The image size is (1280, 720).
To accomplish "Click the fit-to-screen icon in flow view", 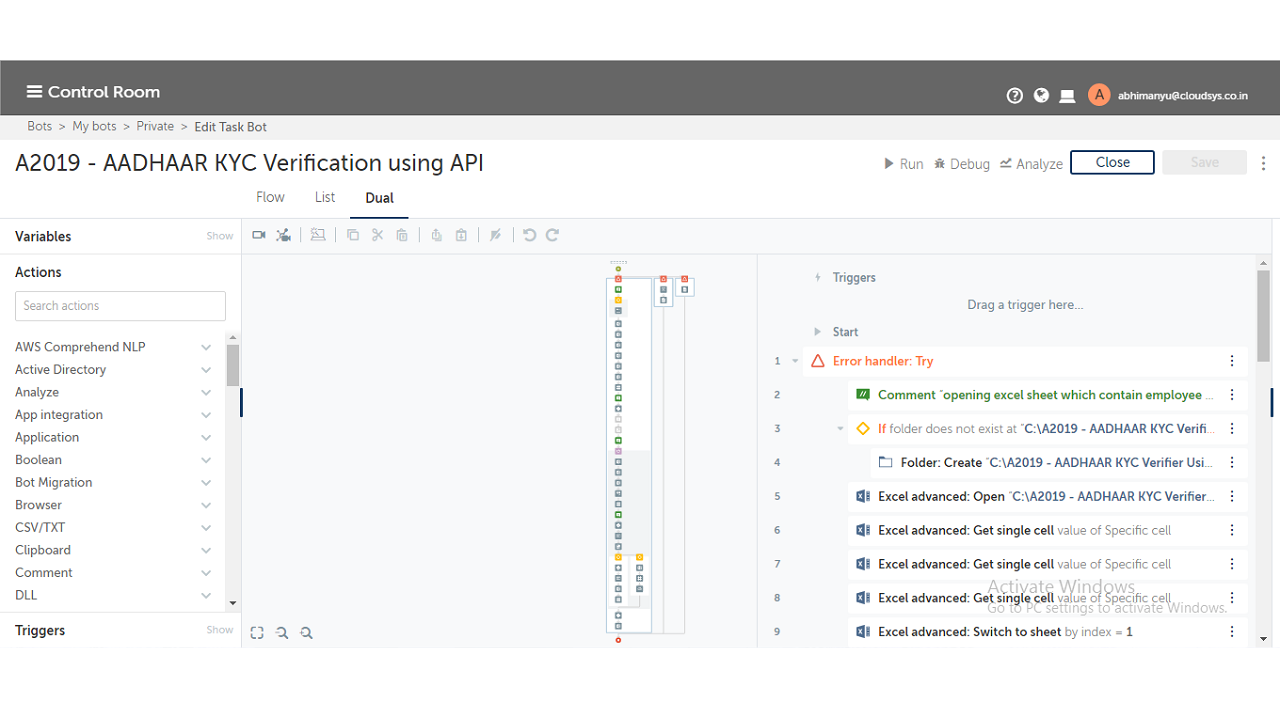I will (257, 633).
